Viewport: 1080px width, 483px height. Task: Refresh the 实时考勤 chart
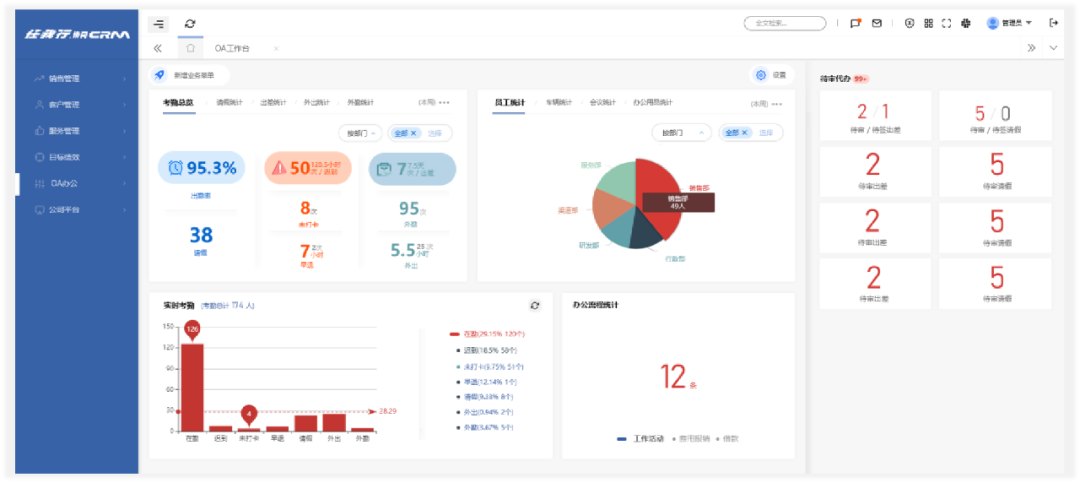(535, 305)
